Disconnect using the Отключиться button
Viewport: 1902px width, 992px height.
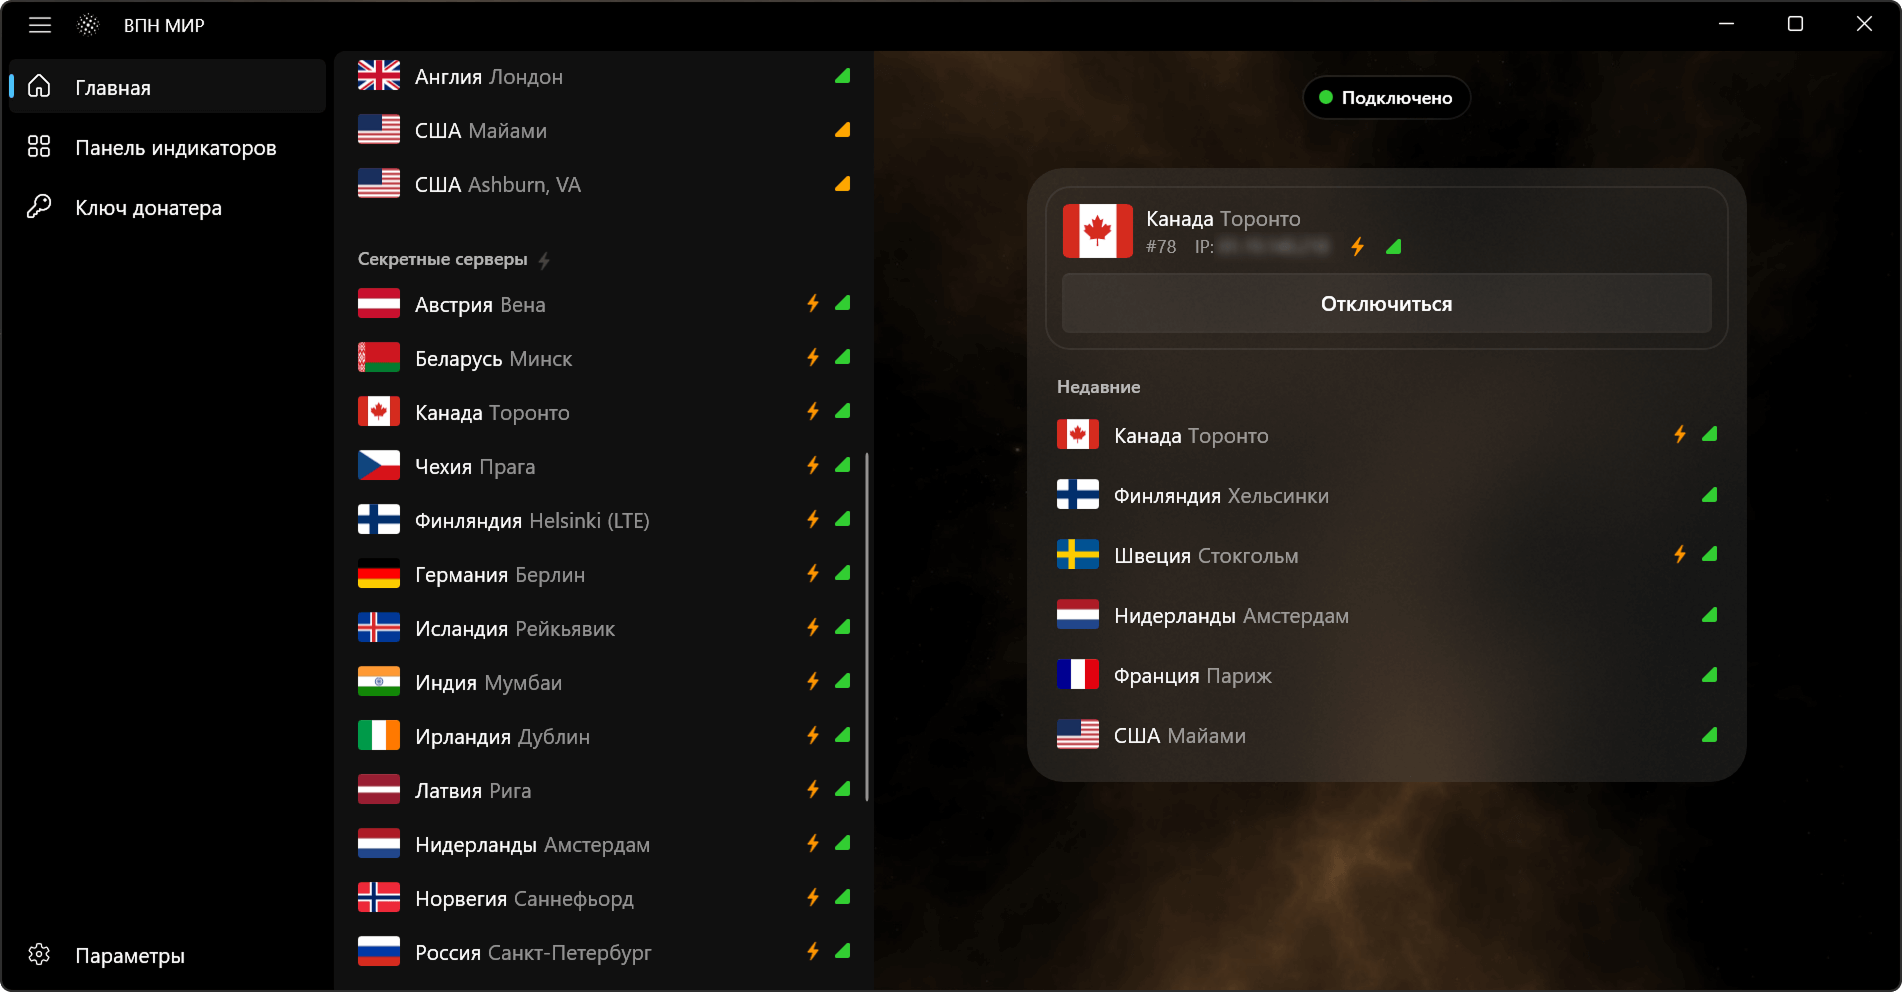click(x=1386, y=303)
